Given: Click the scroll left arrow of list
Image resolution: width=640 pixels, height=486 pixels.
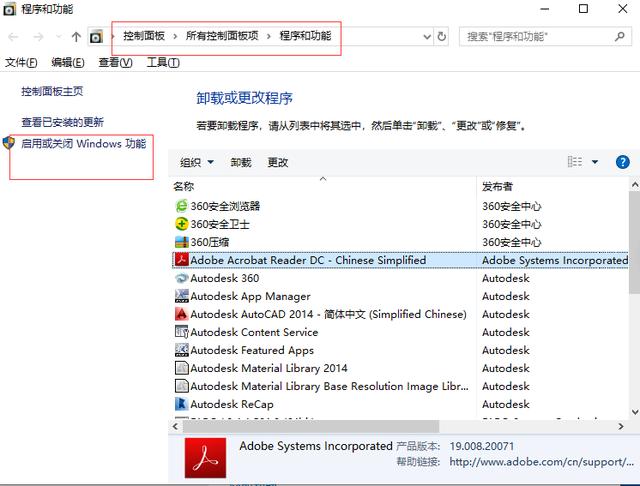Looking at the screenshot, I should click(x=176, y=426).
